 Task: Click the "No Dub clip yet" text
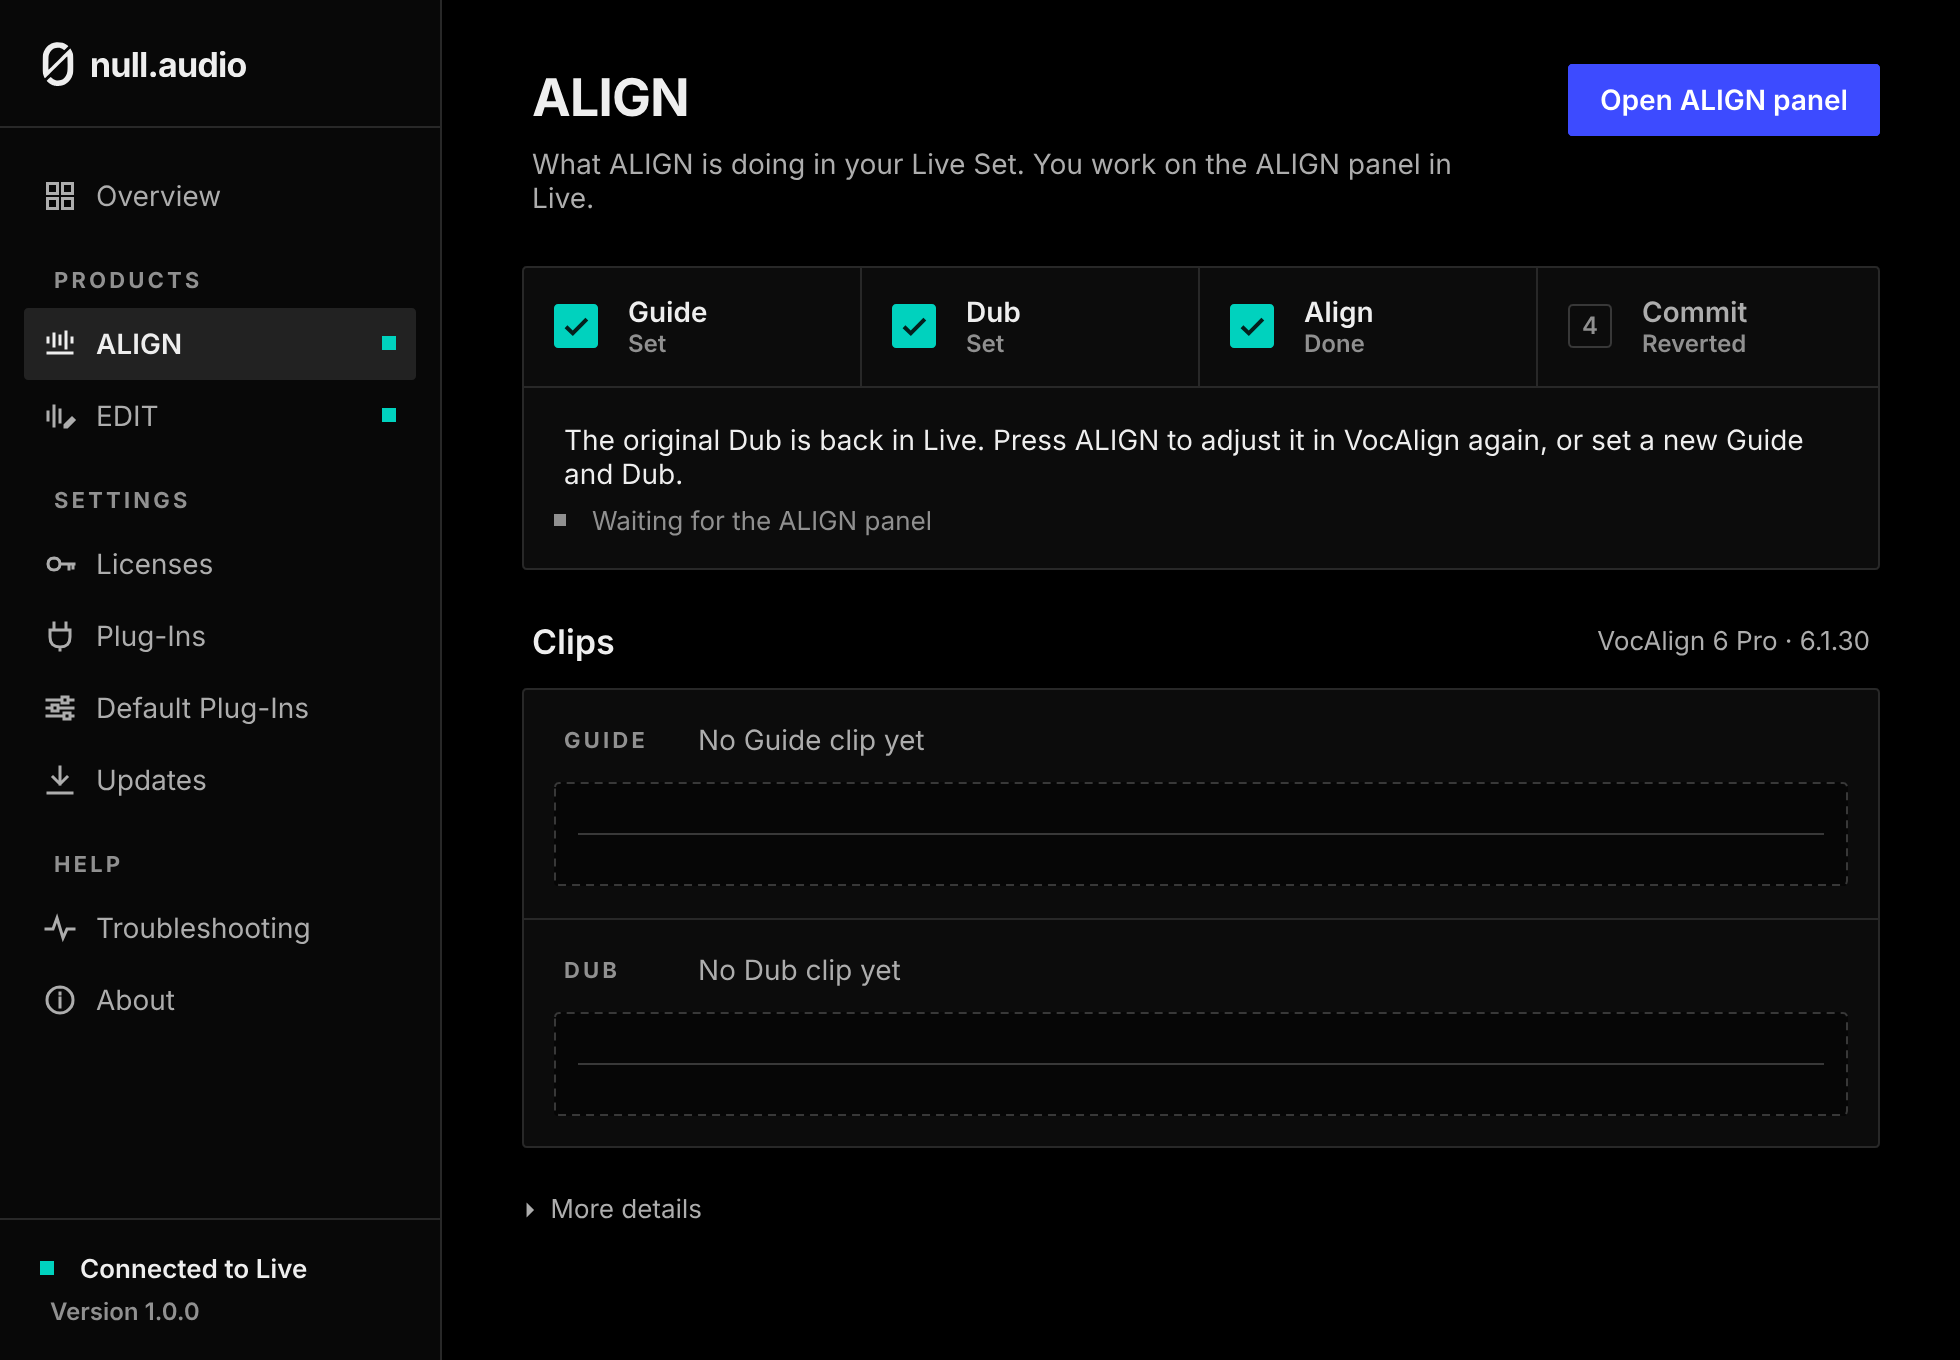click(x=799, y=970)
